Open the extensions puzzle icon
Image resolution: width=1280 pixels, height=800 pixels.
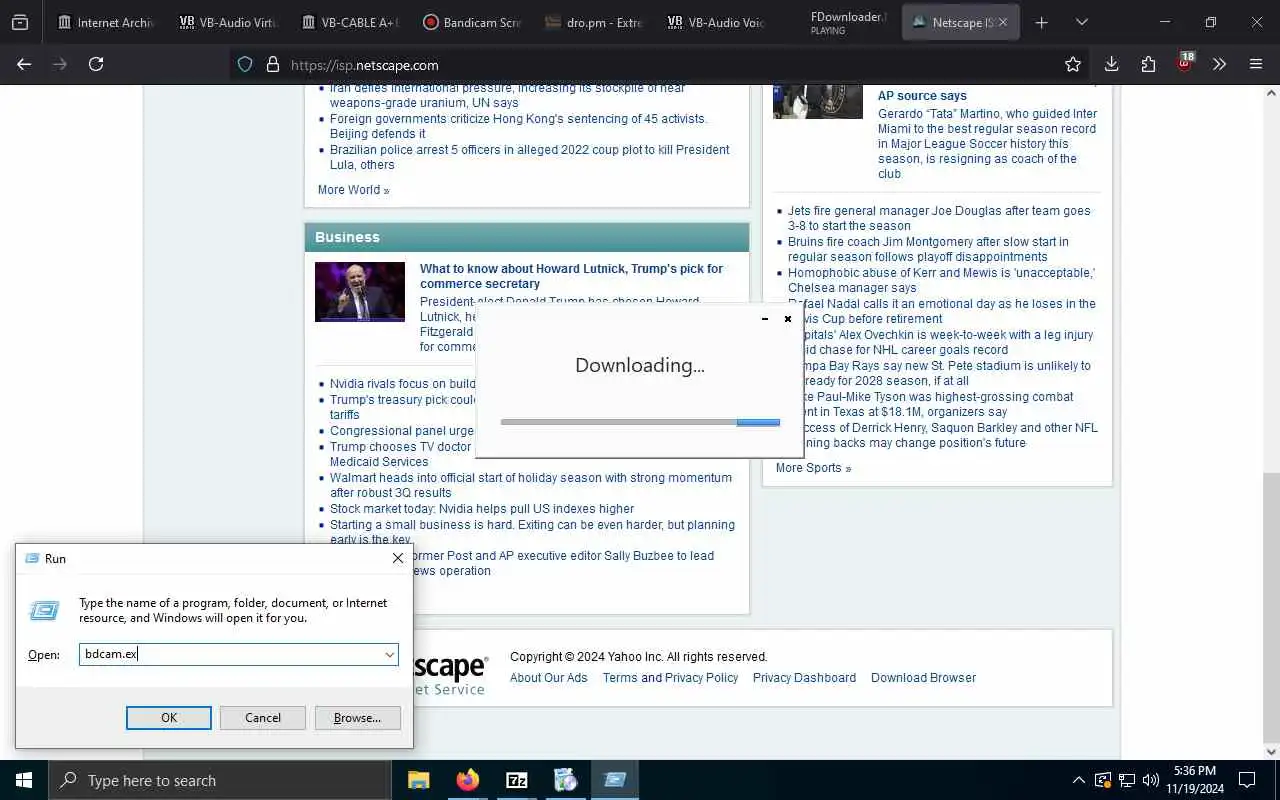pyautogui.click(x=1148, y=64)
